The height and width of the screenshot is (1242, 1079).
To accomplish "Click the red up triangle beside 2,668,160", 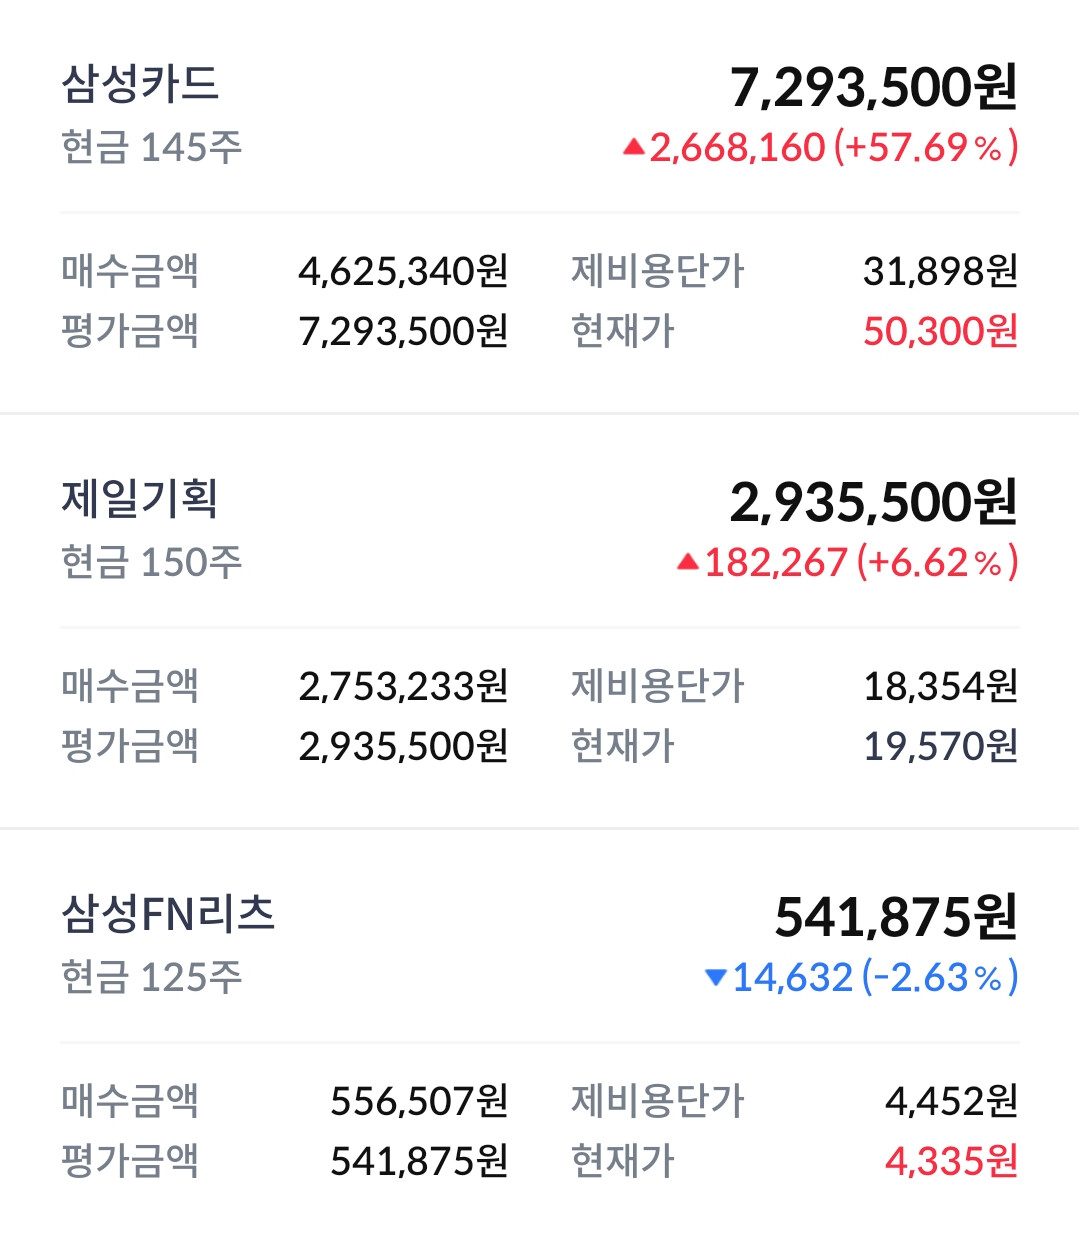I will (633, 148).
